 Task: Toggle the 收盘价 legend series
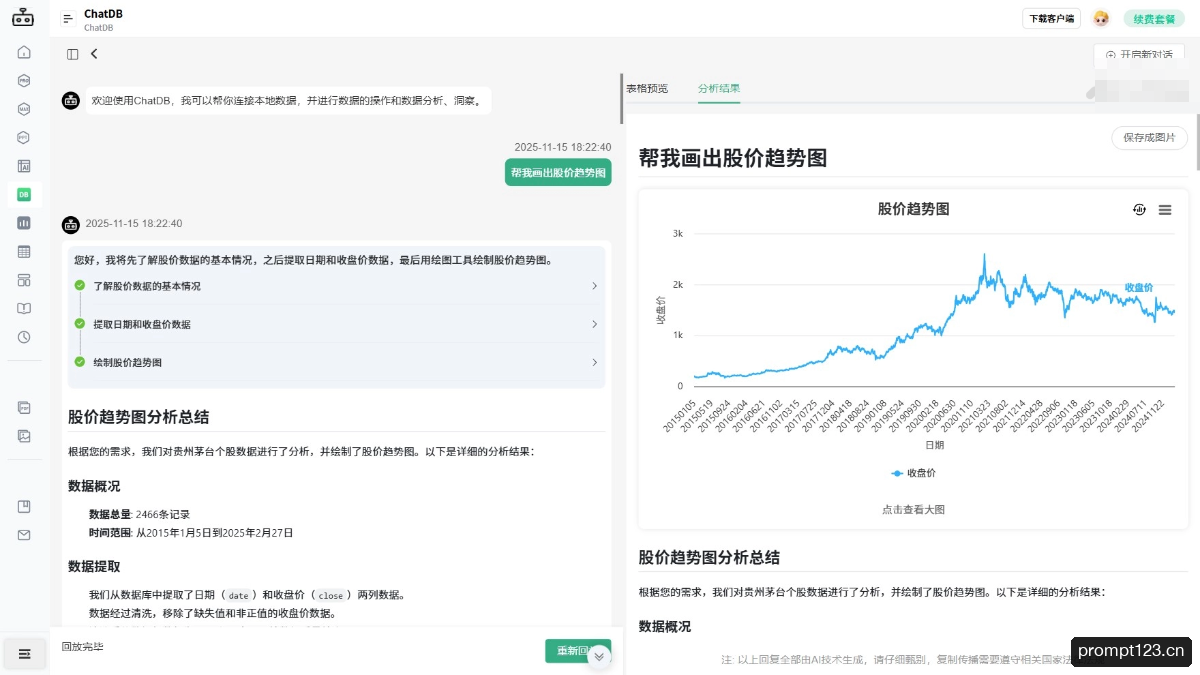(914, 473)
